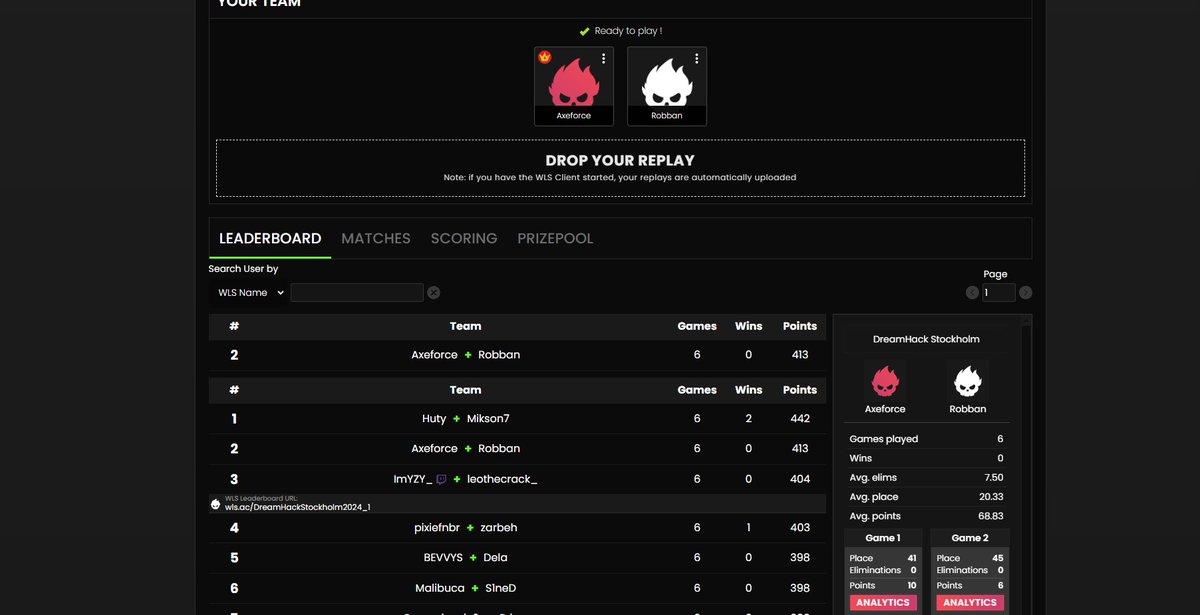Click the Games played 6 stat row
1200x615 pixels.
(926, 439)
